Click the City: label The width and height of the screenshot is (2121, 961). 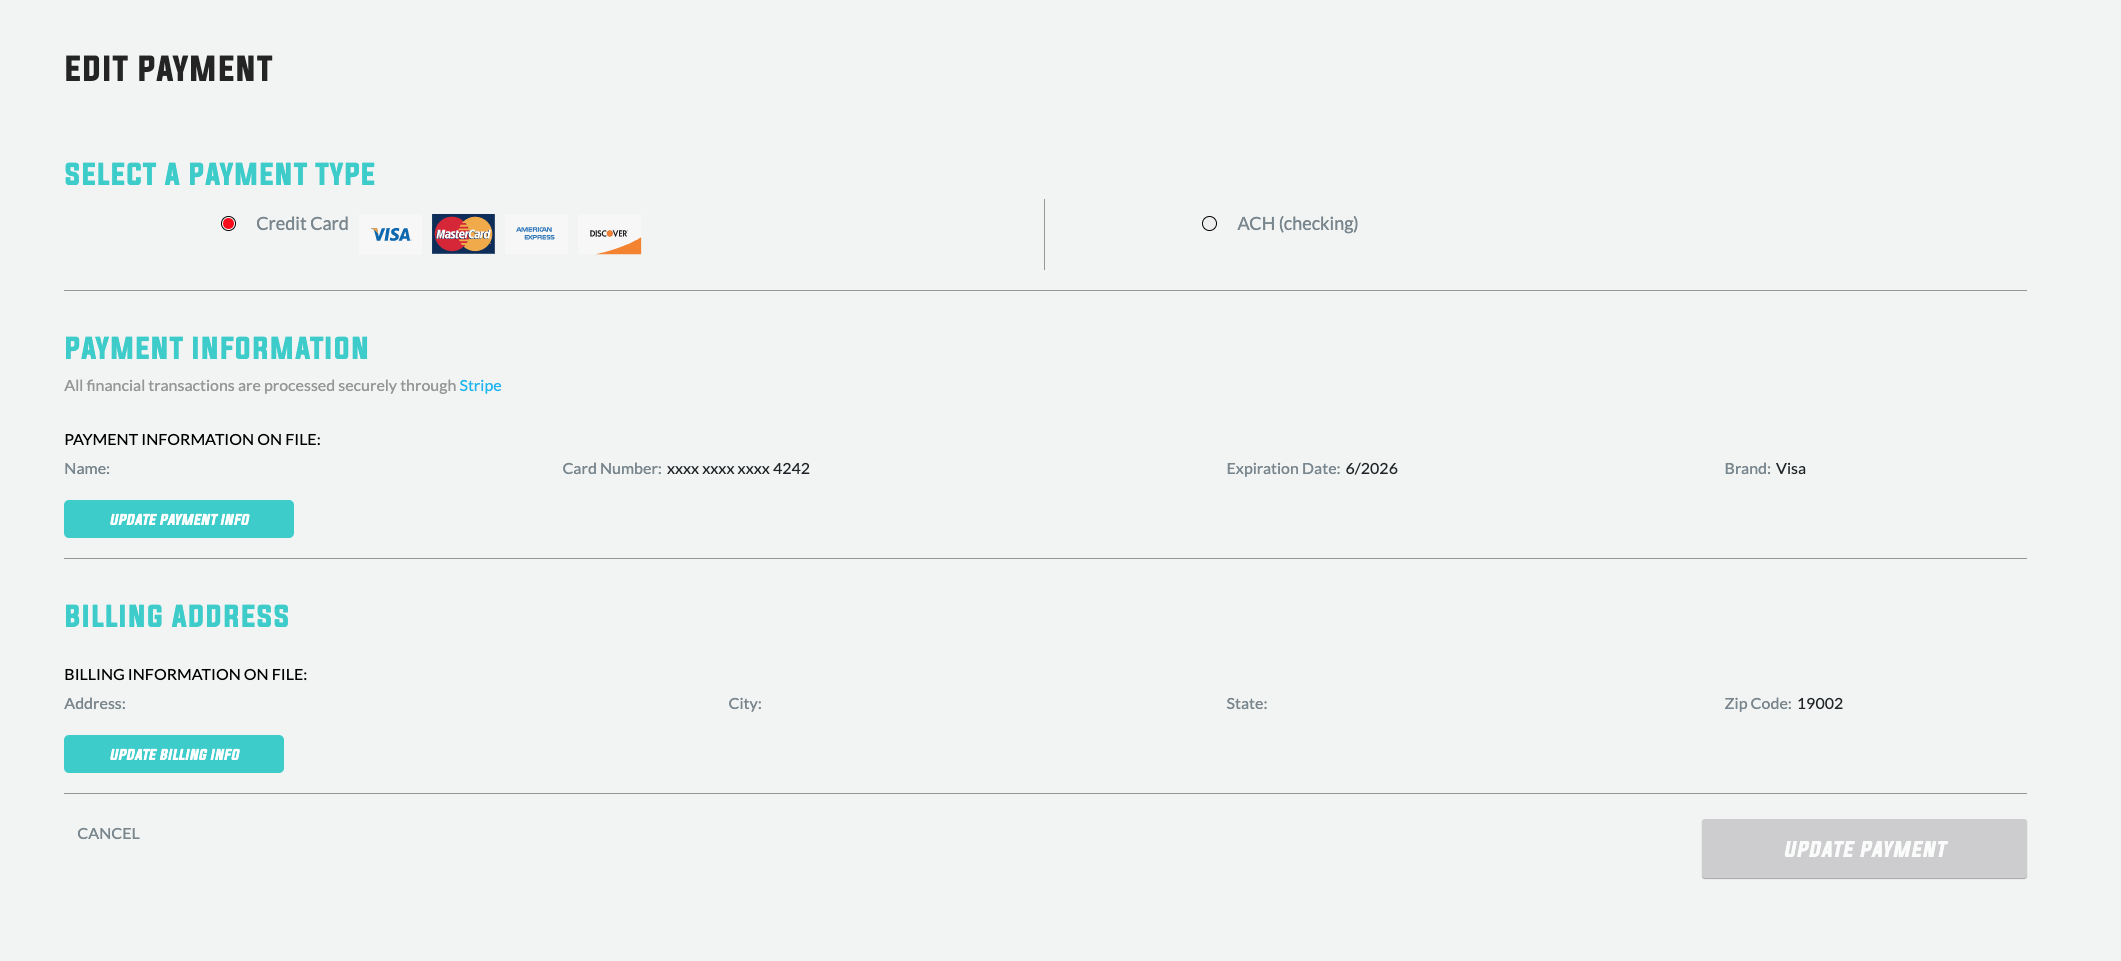pyautogui.click(x=745, y=704)
